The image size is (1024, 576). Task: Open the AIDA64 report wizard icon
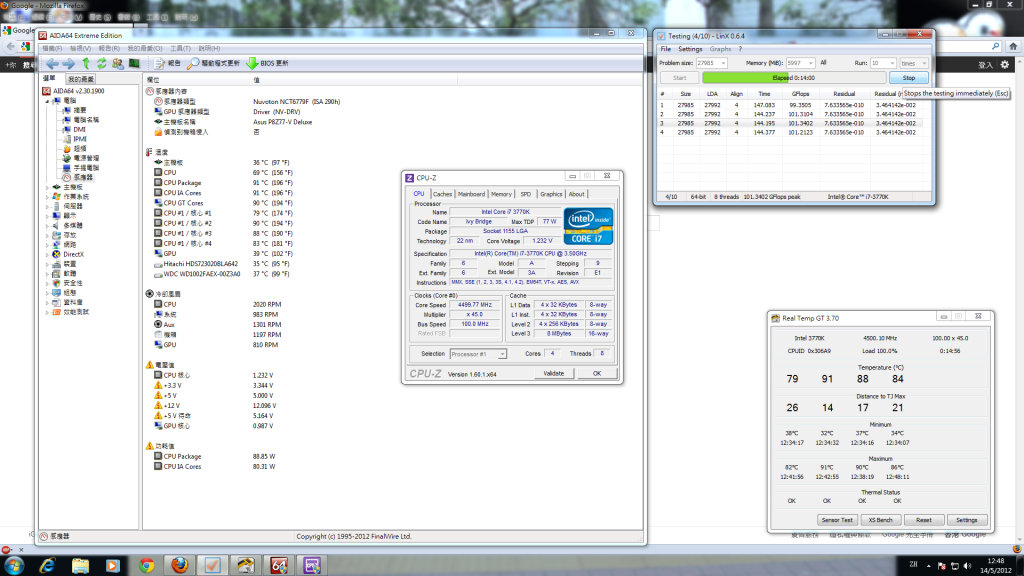pos(167,63)
